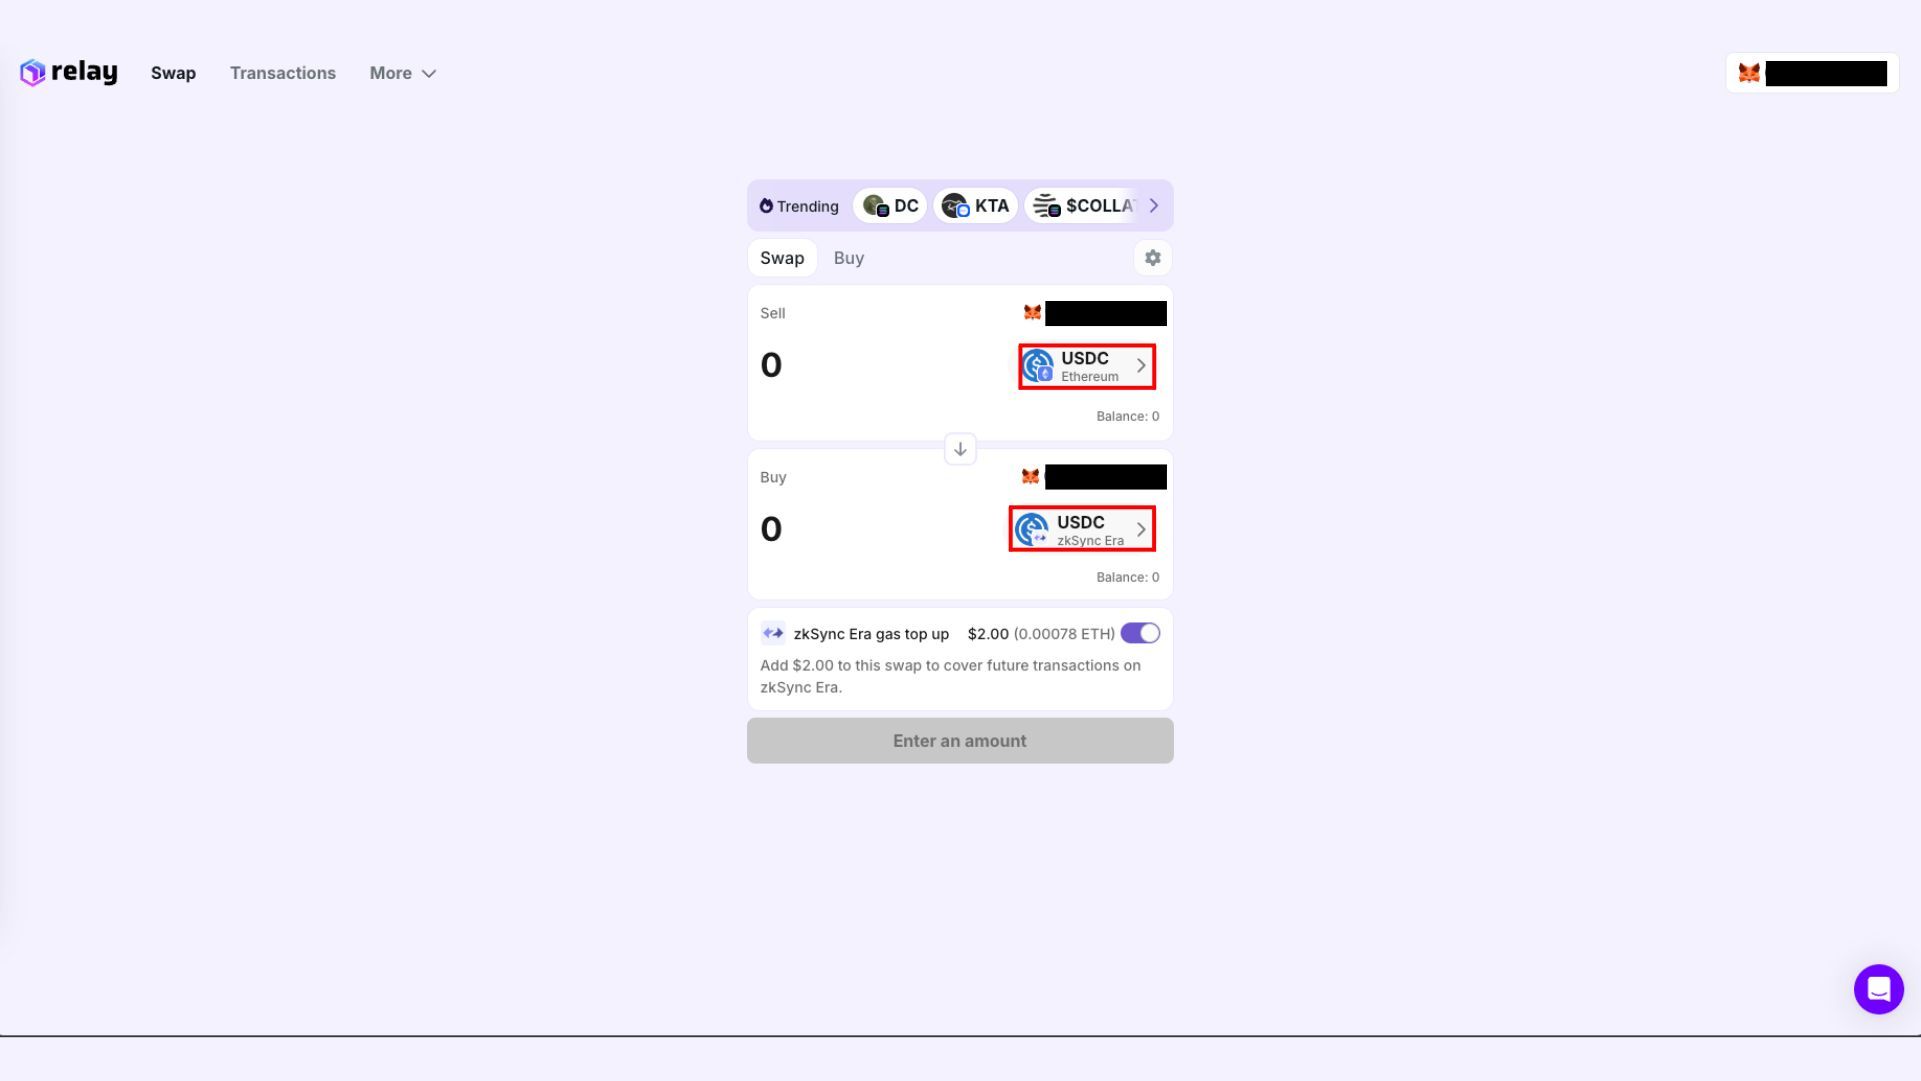The width and height of the screenshot is (1921, 1081).
Task: Click MetaMask fox icon in Sell panel
Action: tap(1032, 313)
